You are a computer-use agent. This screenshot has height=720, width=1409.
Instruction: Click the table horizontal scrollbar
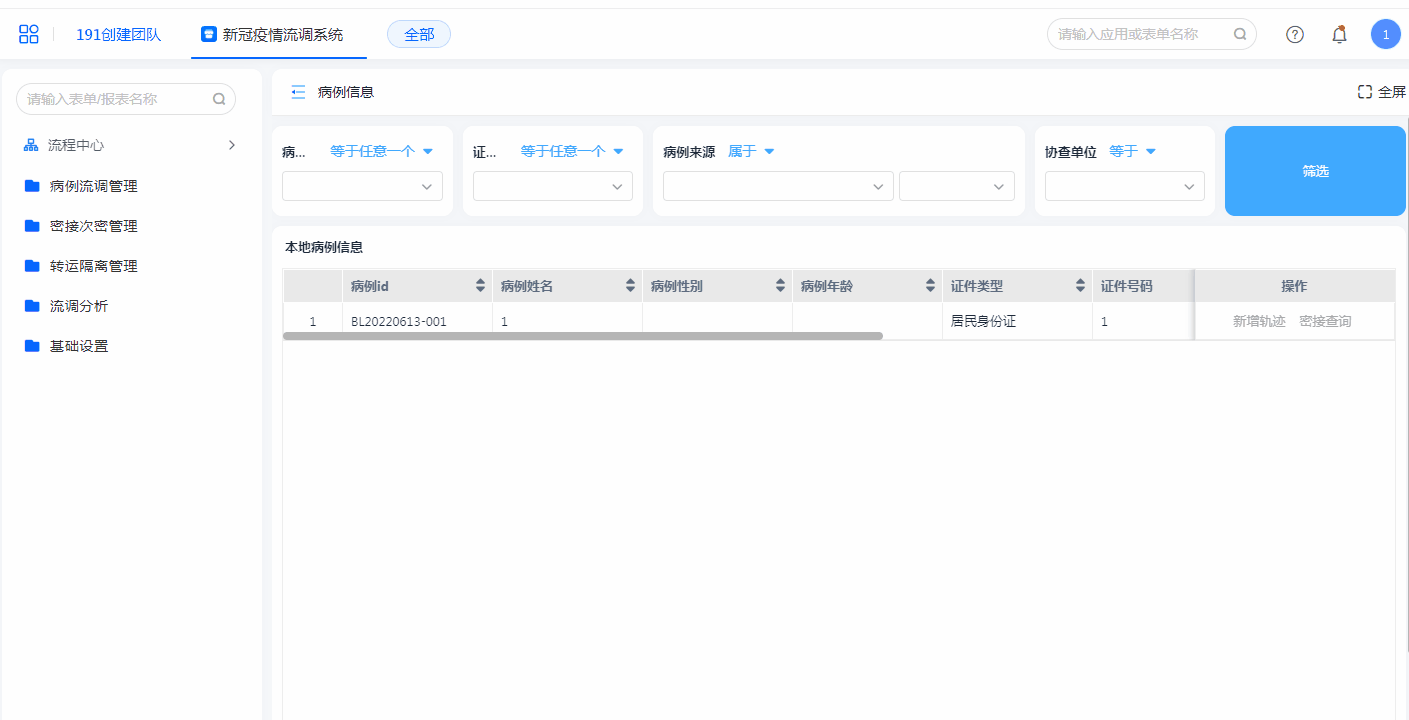pos(582,336)
